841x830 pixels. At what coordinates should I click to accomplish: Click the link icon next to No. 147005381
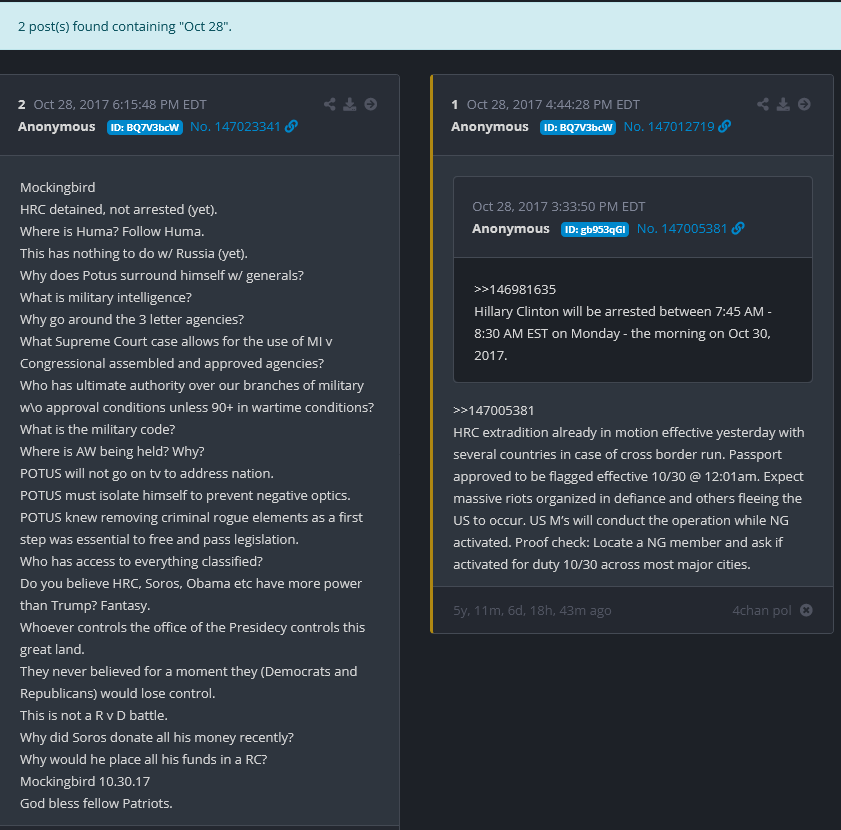click(x=738, y=229)
